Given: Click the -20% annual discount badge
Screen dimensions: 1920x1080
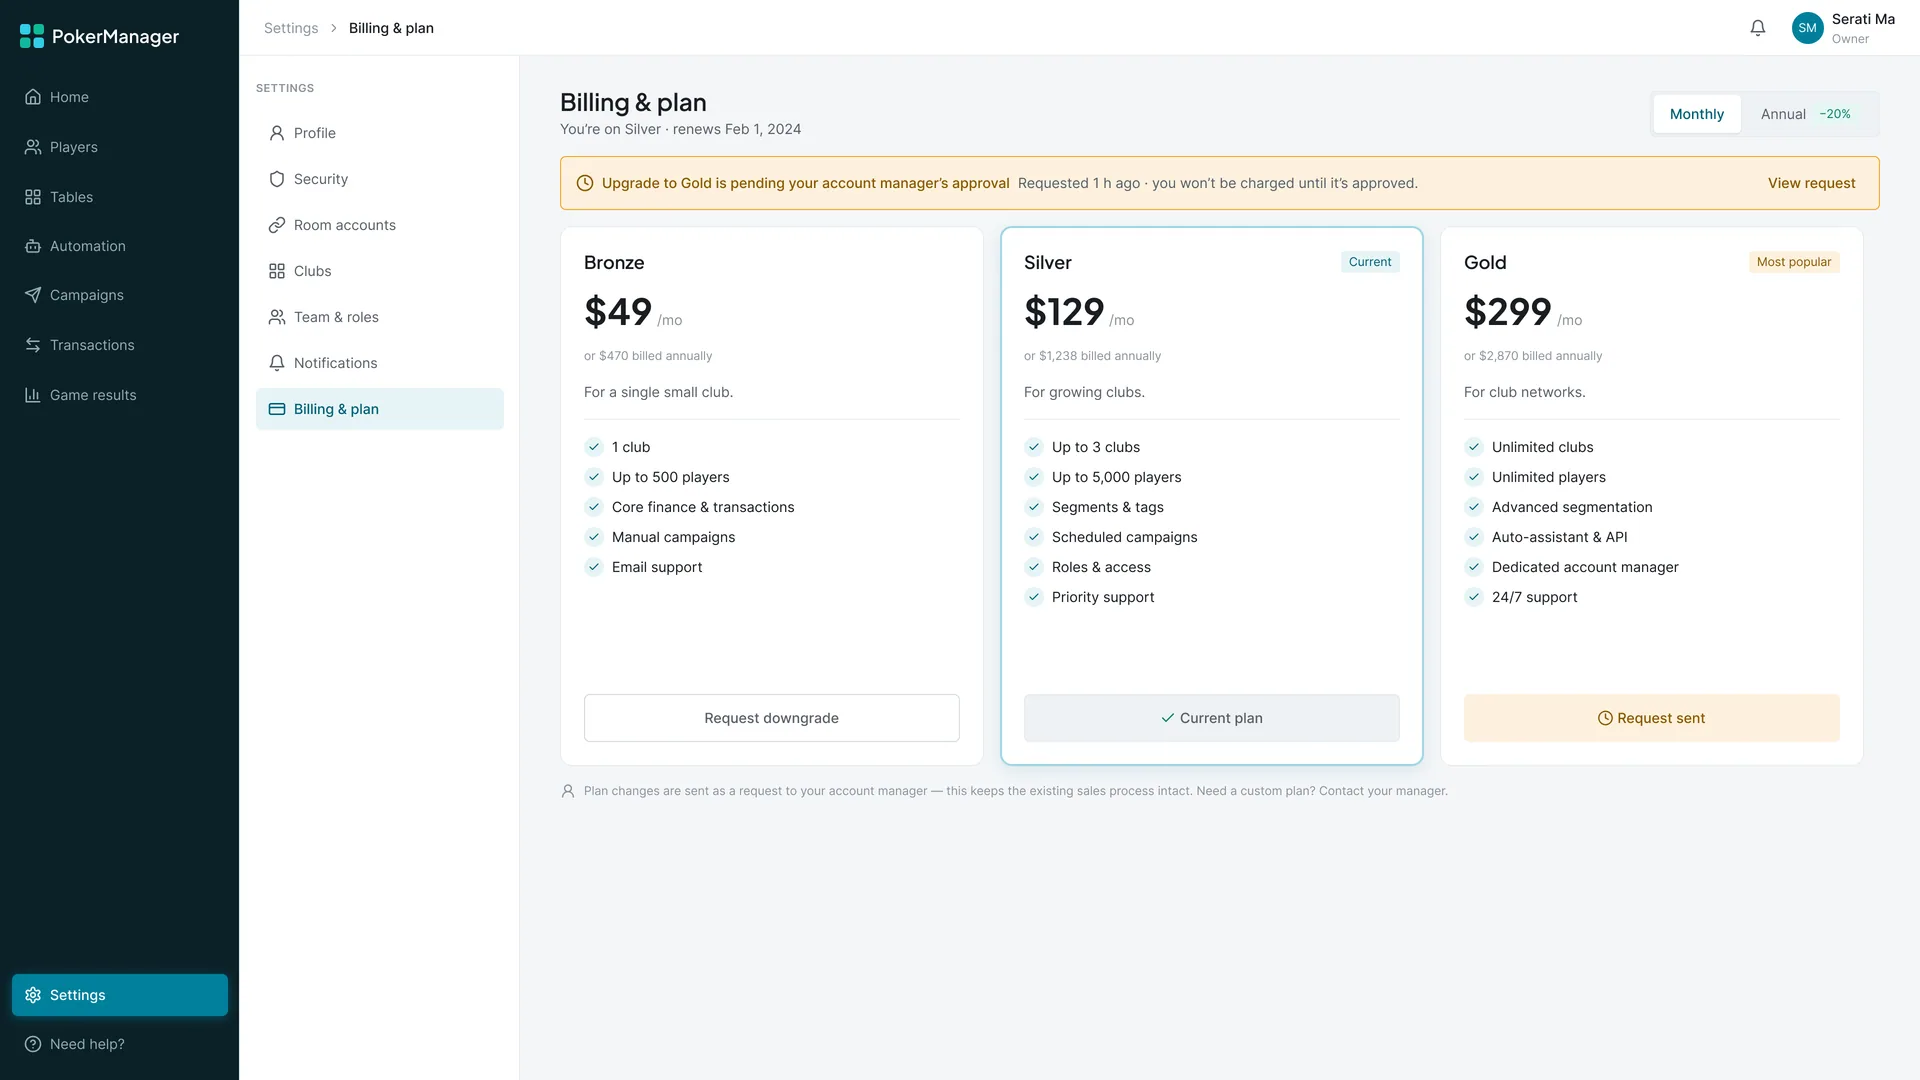Looking at the screenshot, I should tap(1835, 114).
